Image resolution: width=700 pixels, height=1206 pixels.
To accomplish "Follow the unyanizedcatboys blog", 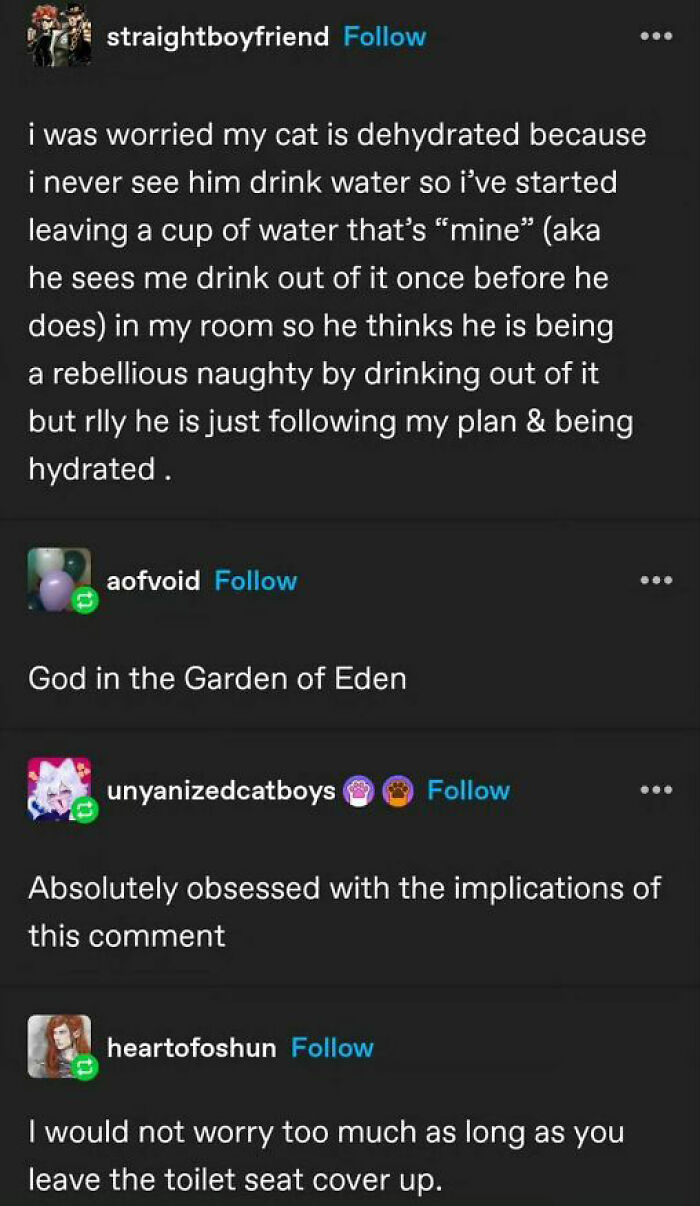I will pyautogui.click(x=468, y=790).
